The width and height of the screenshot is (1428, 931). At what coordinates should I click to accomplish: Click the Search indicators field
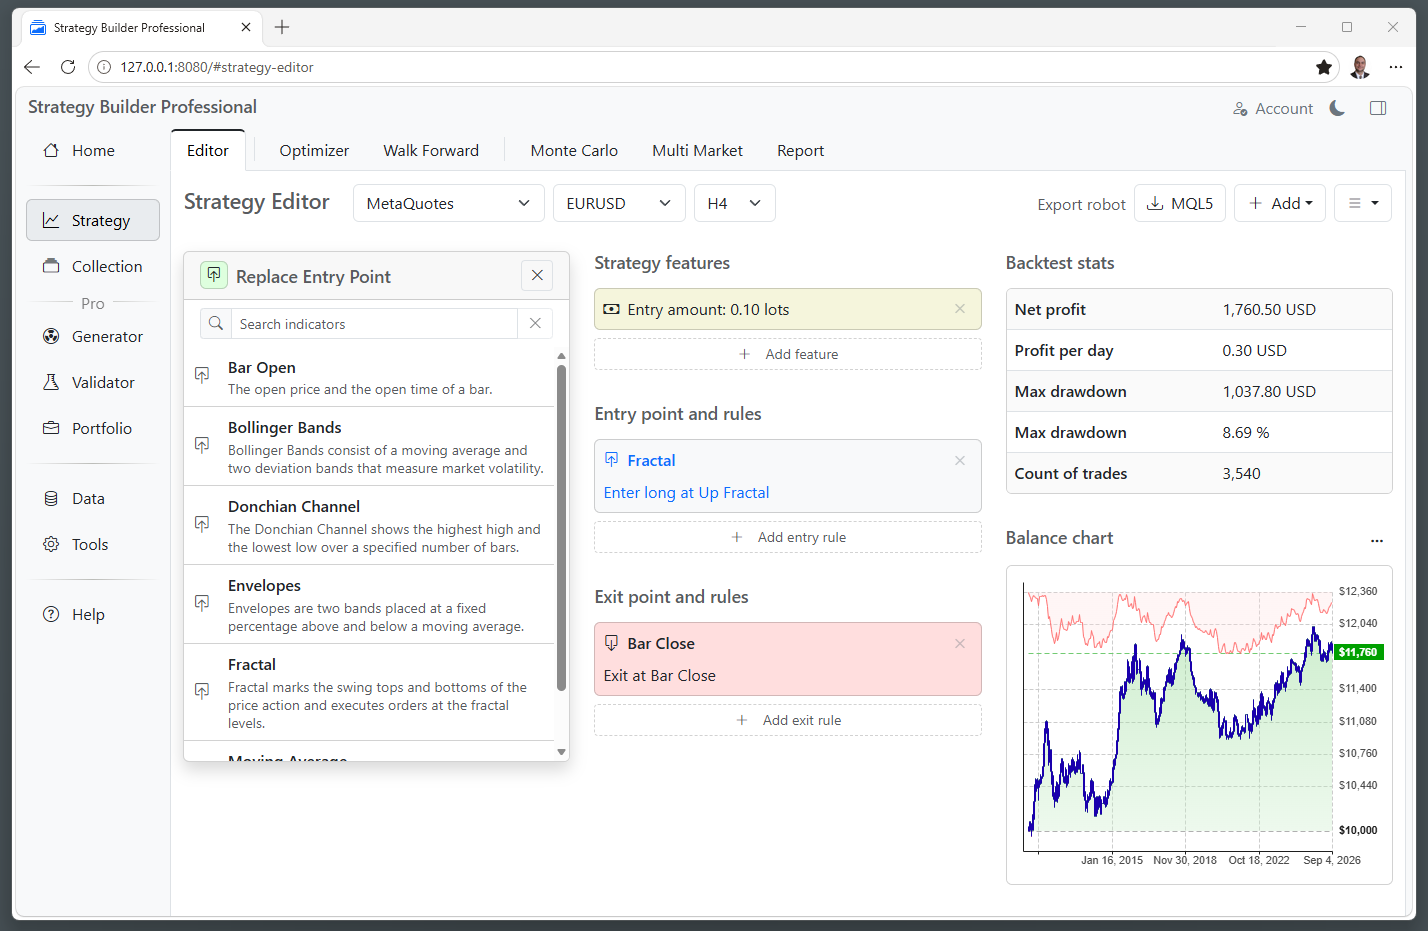(x=374, y=323)
